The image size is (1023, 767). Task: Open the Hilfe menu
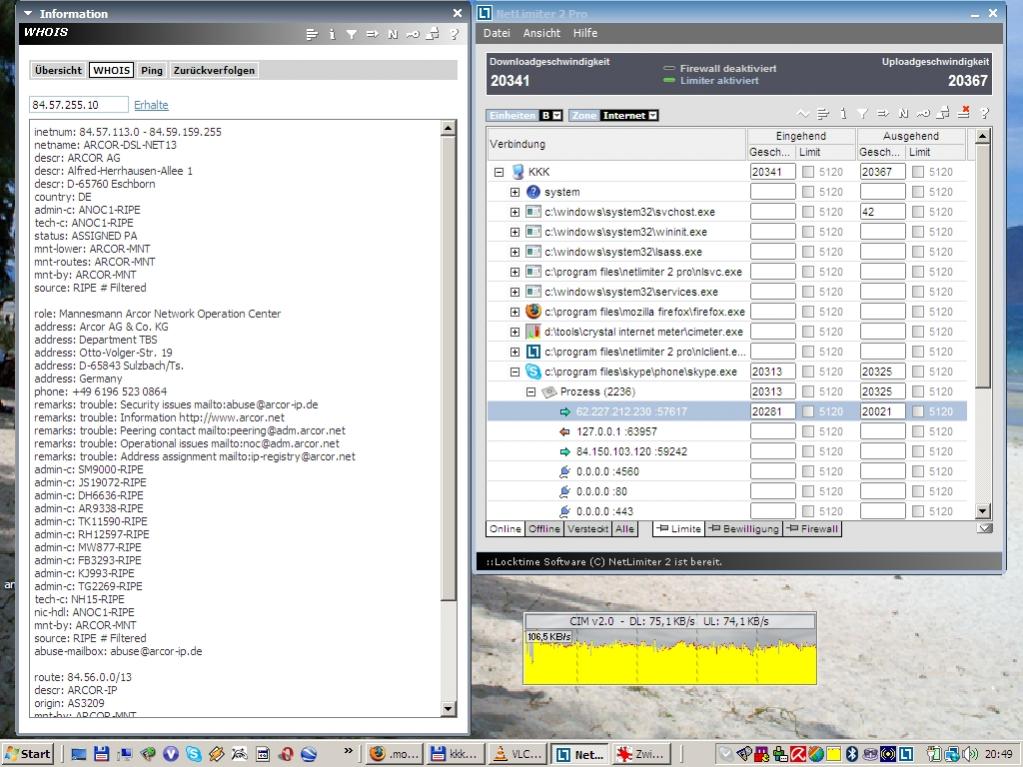585,33
